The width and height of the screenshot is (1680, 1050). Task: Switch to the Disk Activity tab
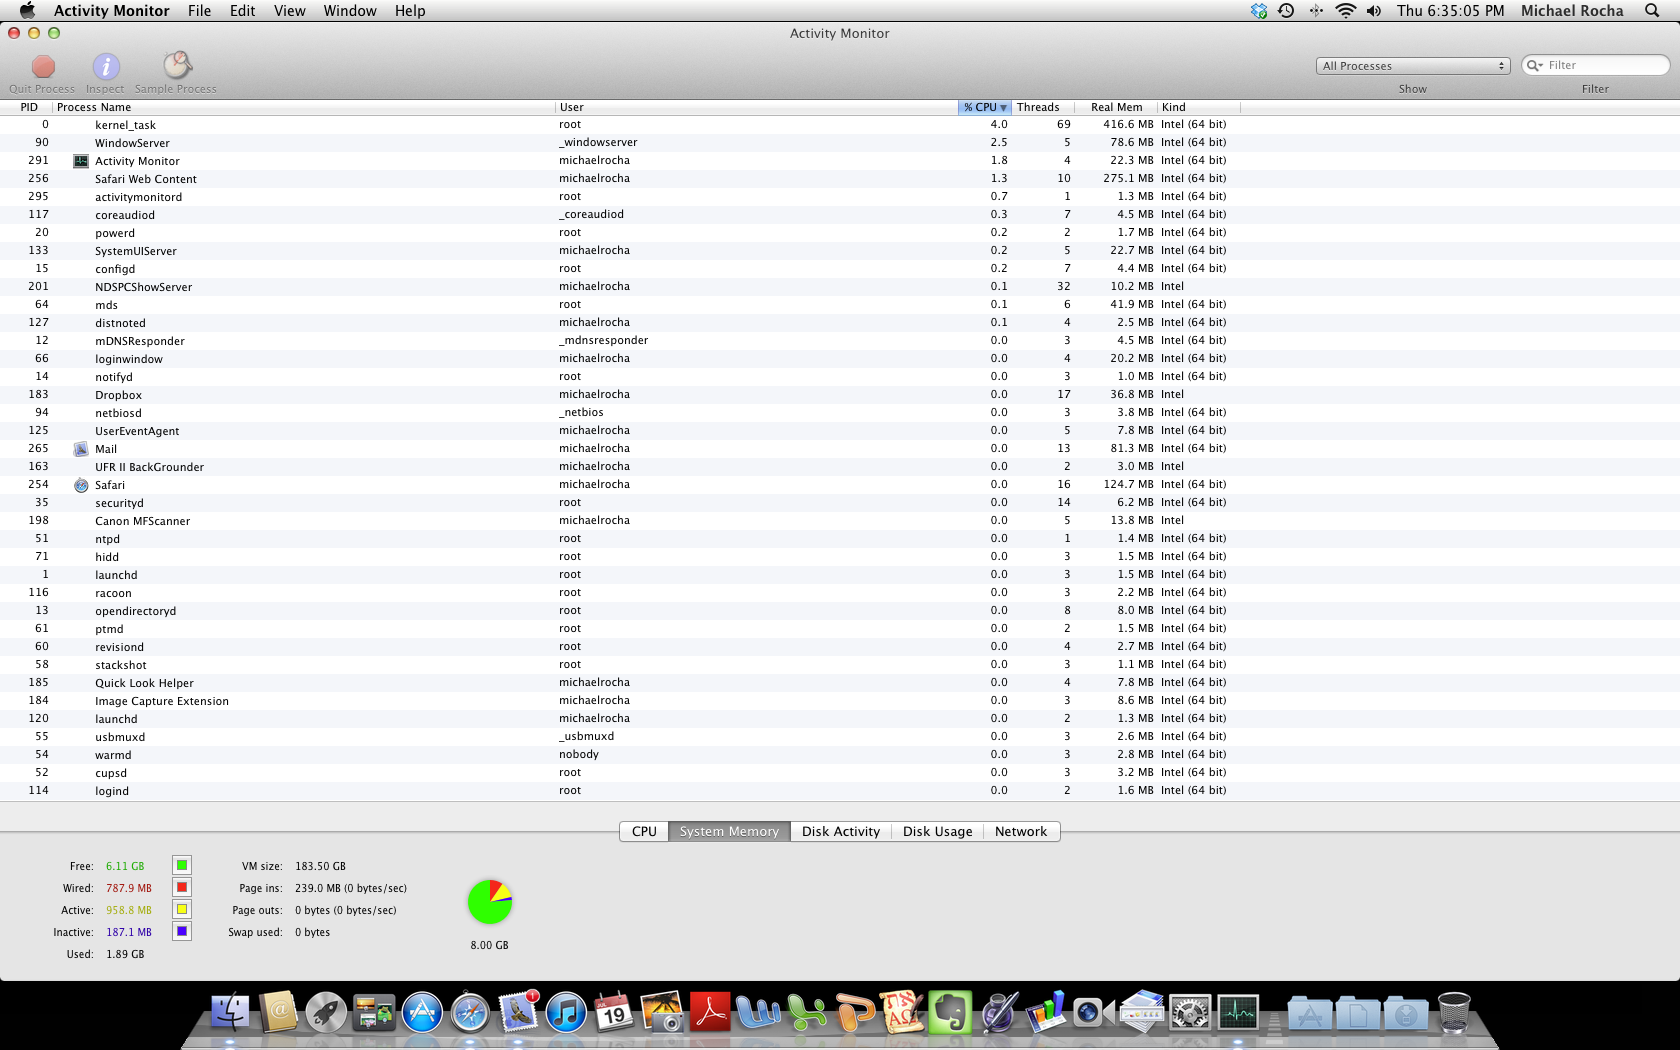(841, 832)
